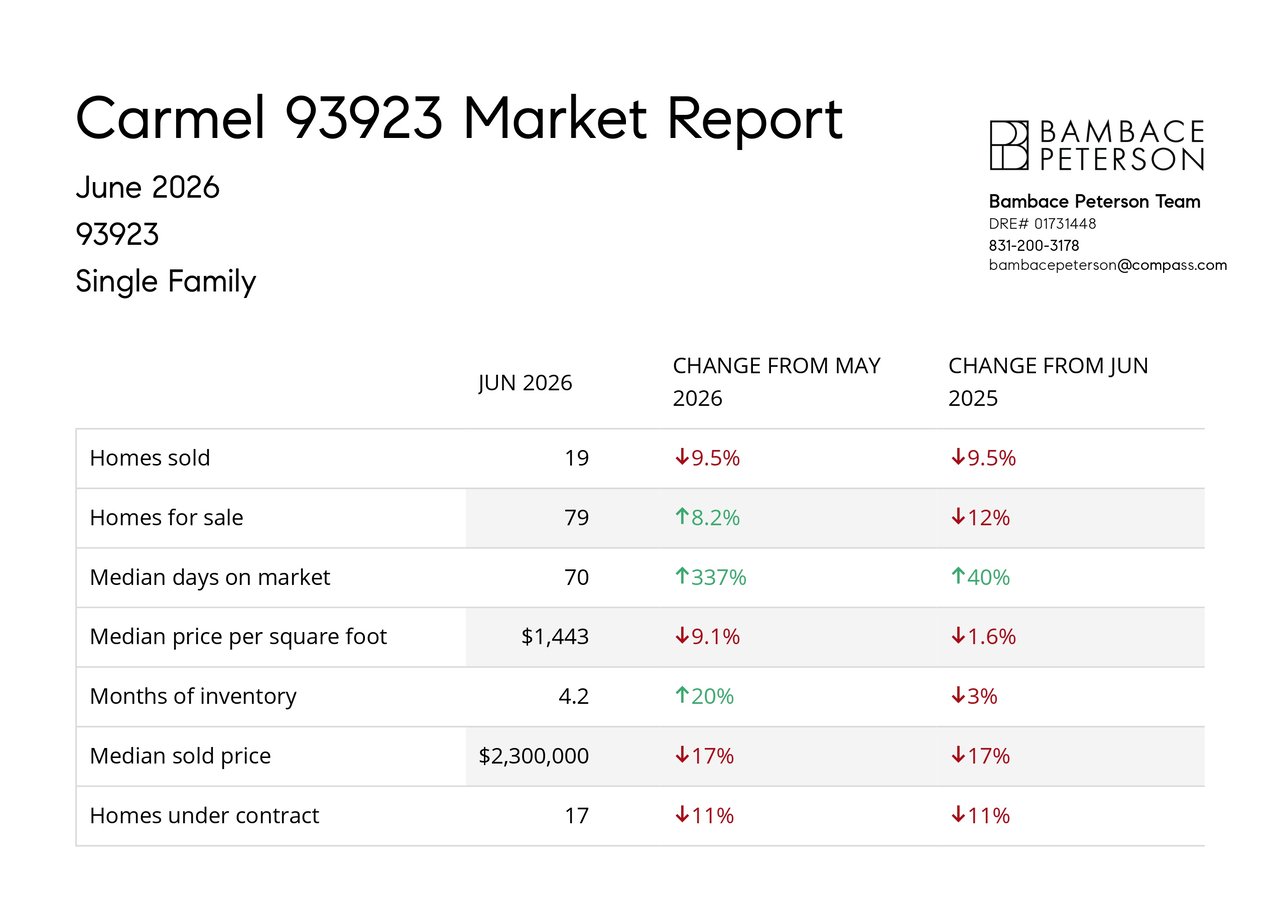Click the Homes under contract row label

pyautogui.click(x=204, y=815)
